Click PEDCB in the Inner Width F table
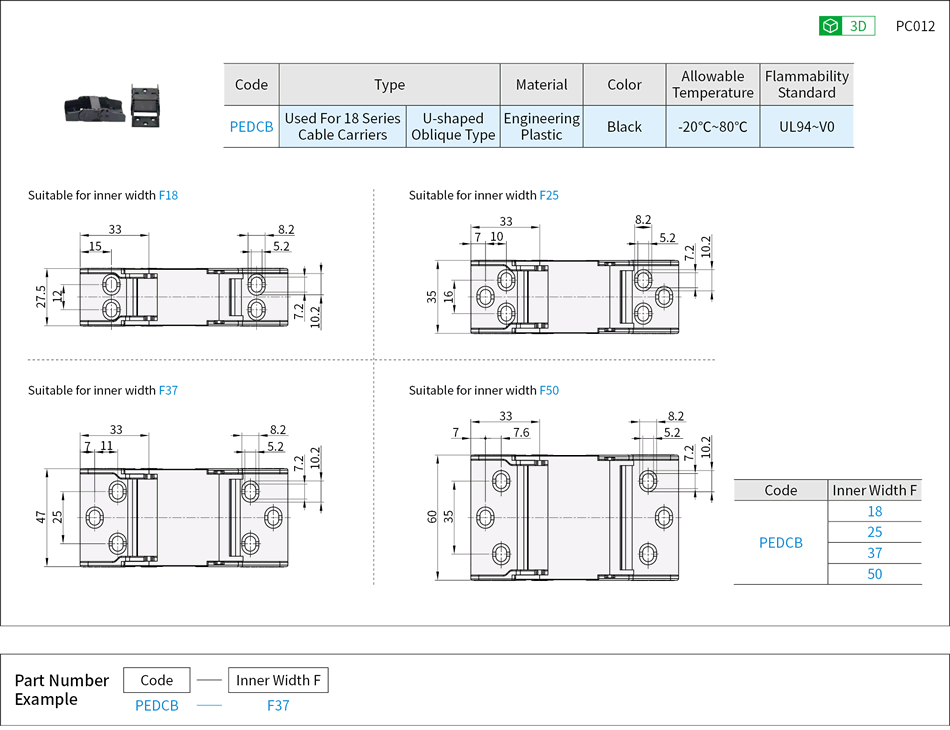Image resolution: width=950 pixels, height=730 pixels. click(780, 543)
